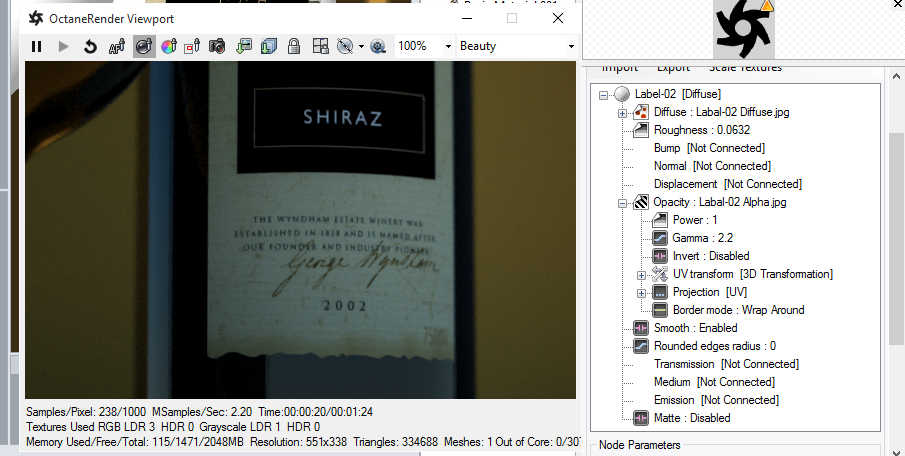Click the Opacity alpha image icon

(x=641, y=202)
